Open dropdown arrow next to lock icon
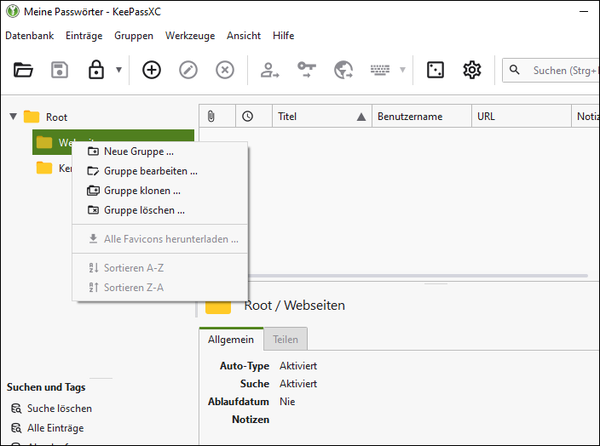The image size is (600, 446). pyautogui.click(x=119, y=70)
